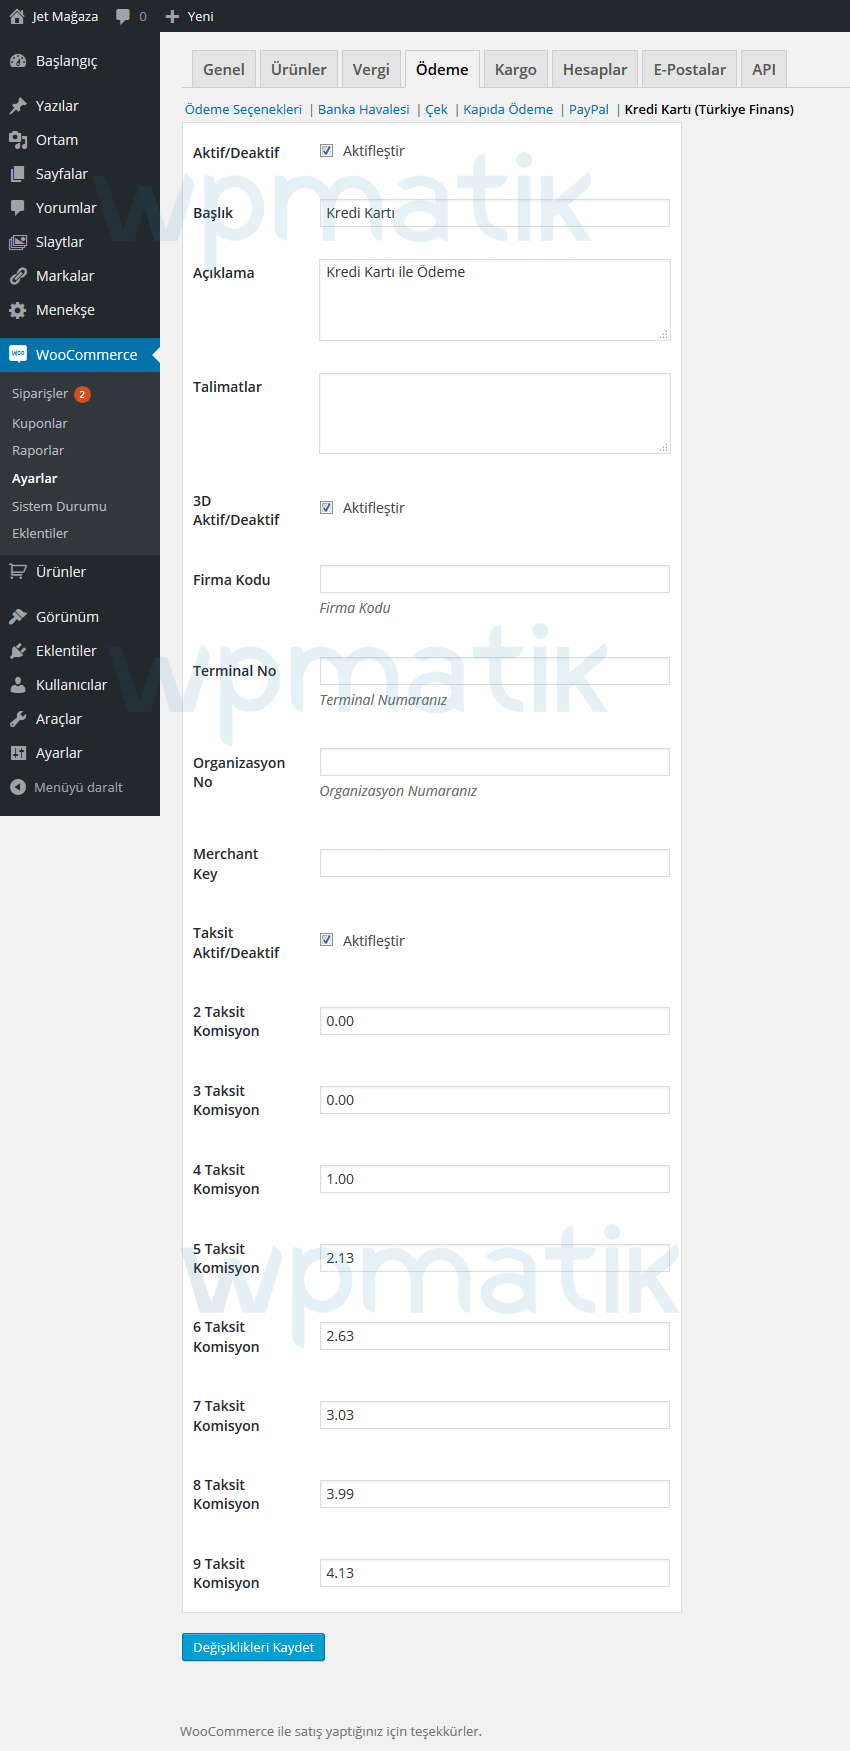Toggle the Aktif/Deaktif Aktifleştir checkbox
The width and height of the screenshot is (850, 1751).
point(326,151)
